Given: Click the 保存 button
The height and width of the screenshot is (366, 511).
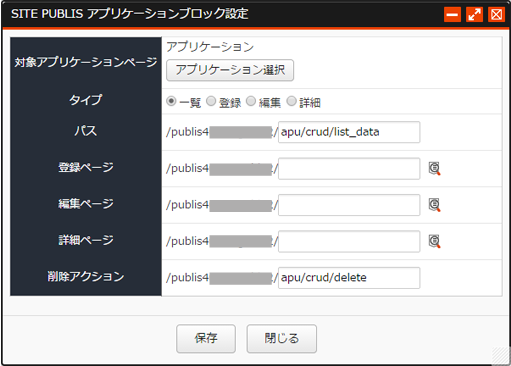Looking at the screenshot, I should pos(206,338).
